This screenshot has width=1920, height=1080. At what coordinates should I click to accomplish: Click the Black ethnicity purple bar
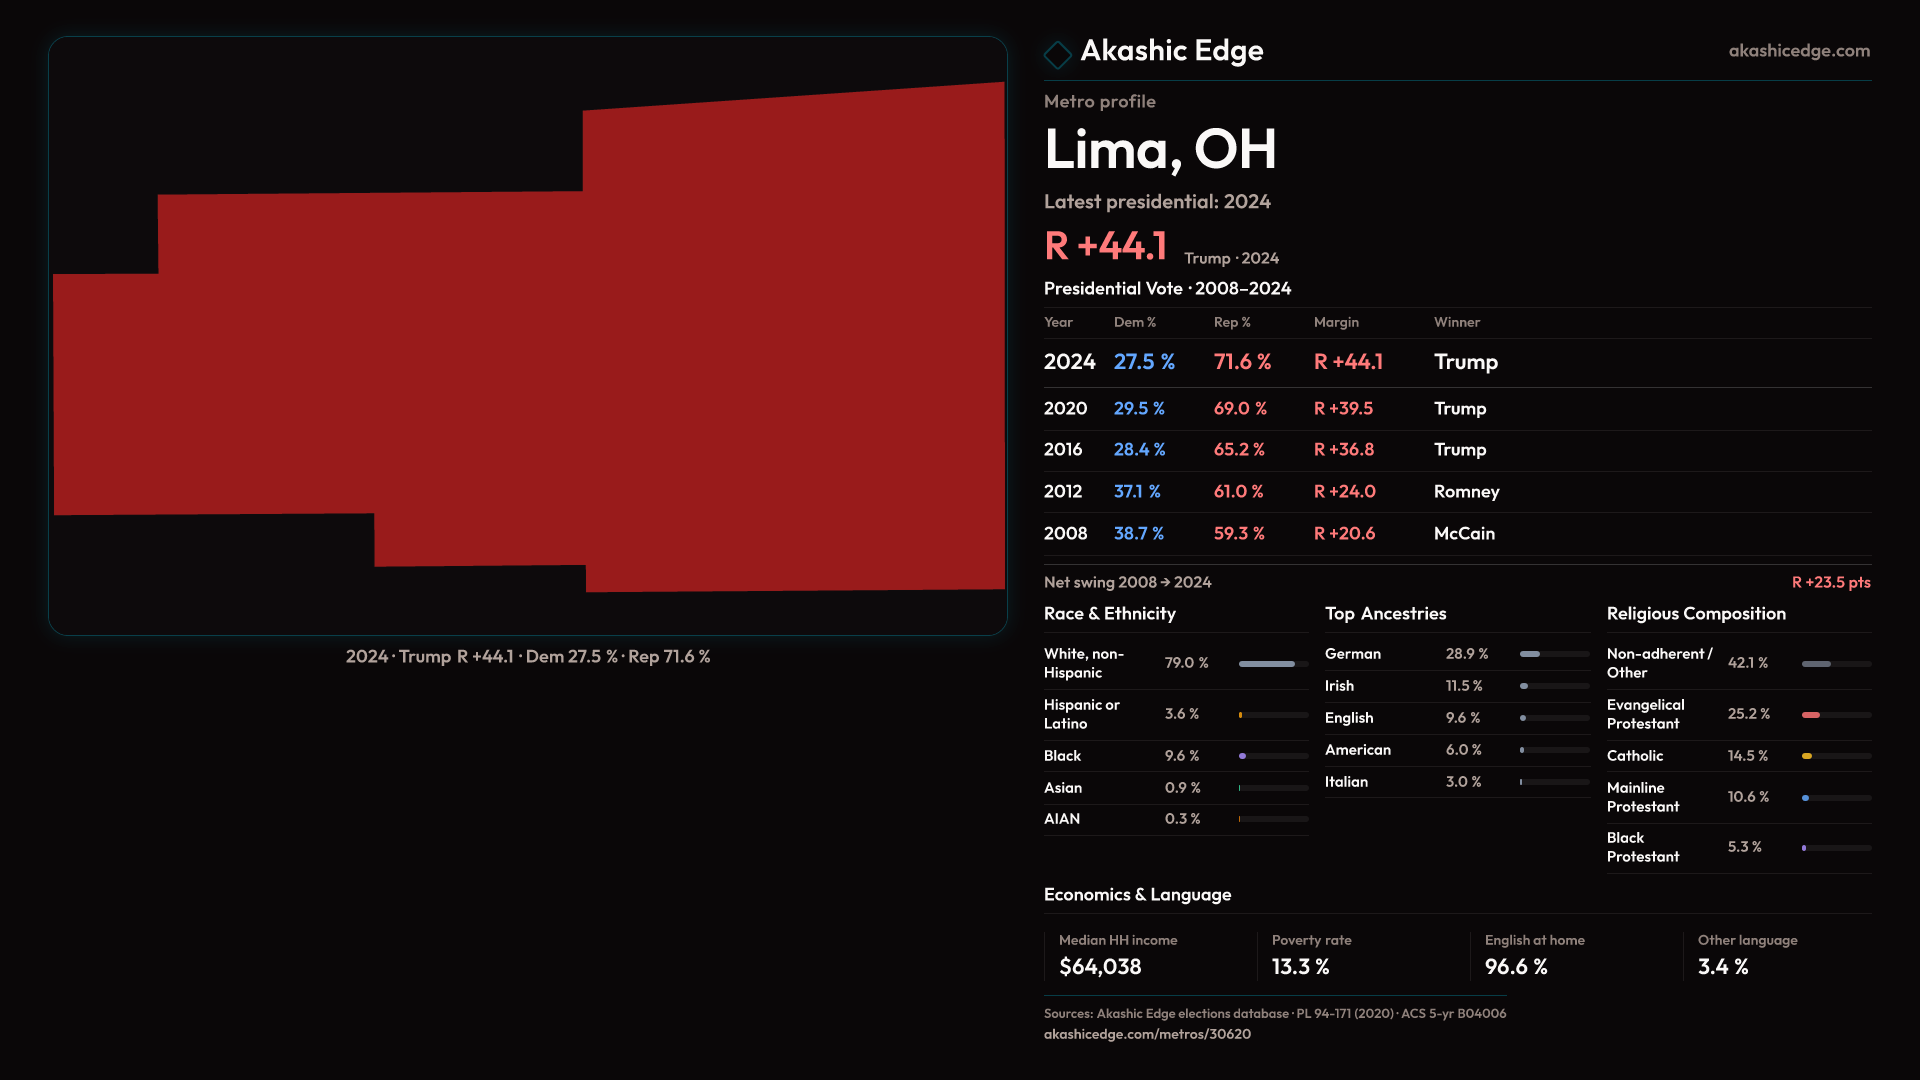(1243, 757)
